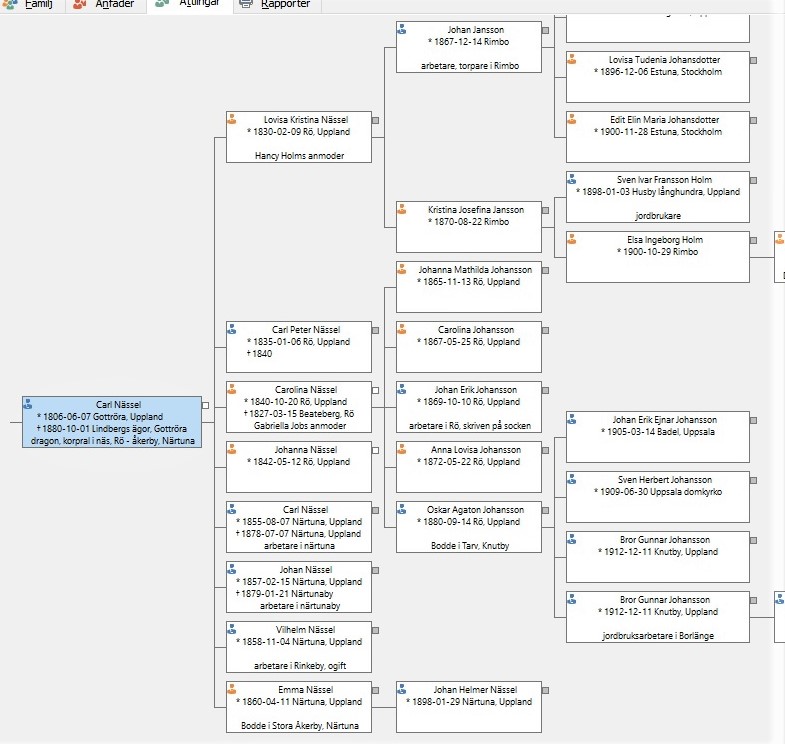Click the female icon on Lovisa Kristina Nässel's box
The height and width of the screenshot is (744, 785).
click(x=232, y=119)
